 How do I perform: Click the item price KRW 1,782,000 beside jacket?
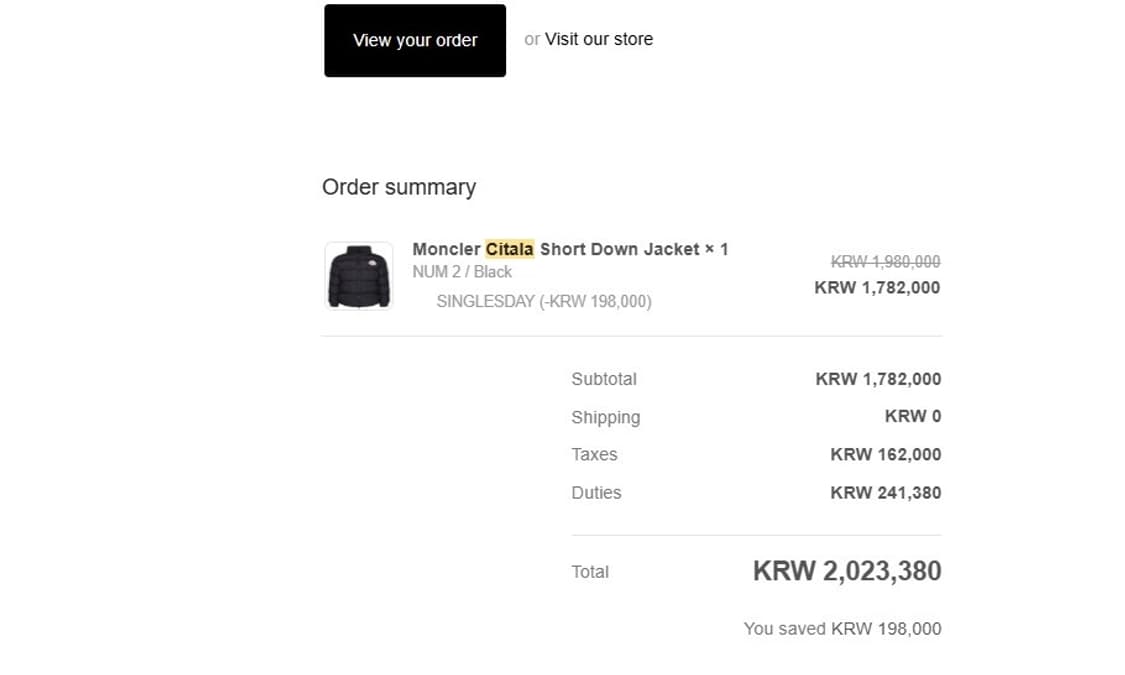click(x=877, y=287)
